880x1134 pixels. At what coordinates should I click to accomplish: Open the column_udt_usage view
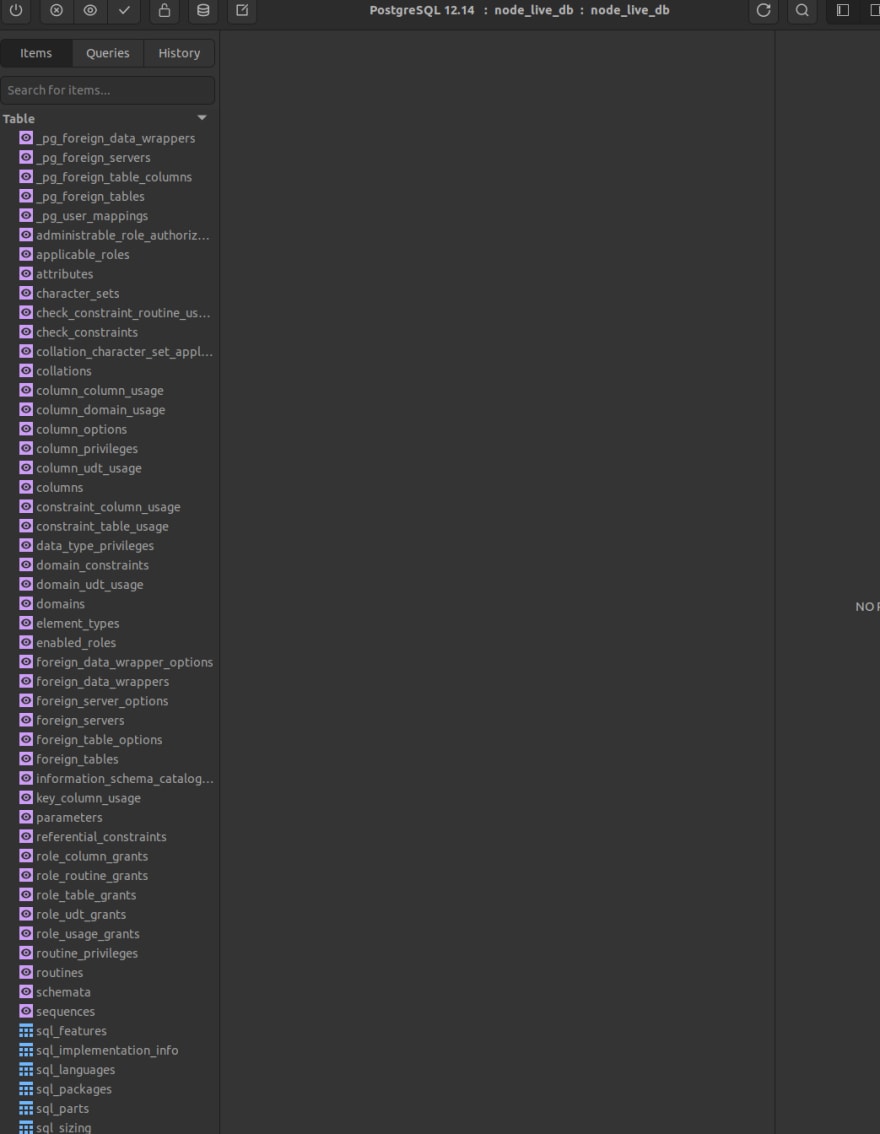[89, 469]
